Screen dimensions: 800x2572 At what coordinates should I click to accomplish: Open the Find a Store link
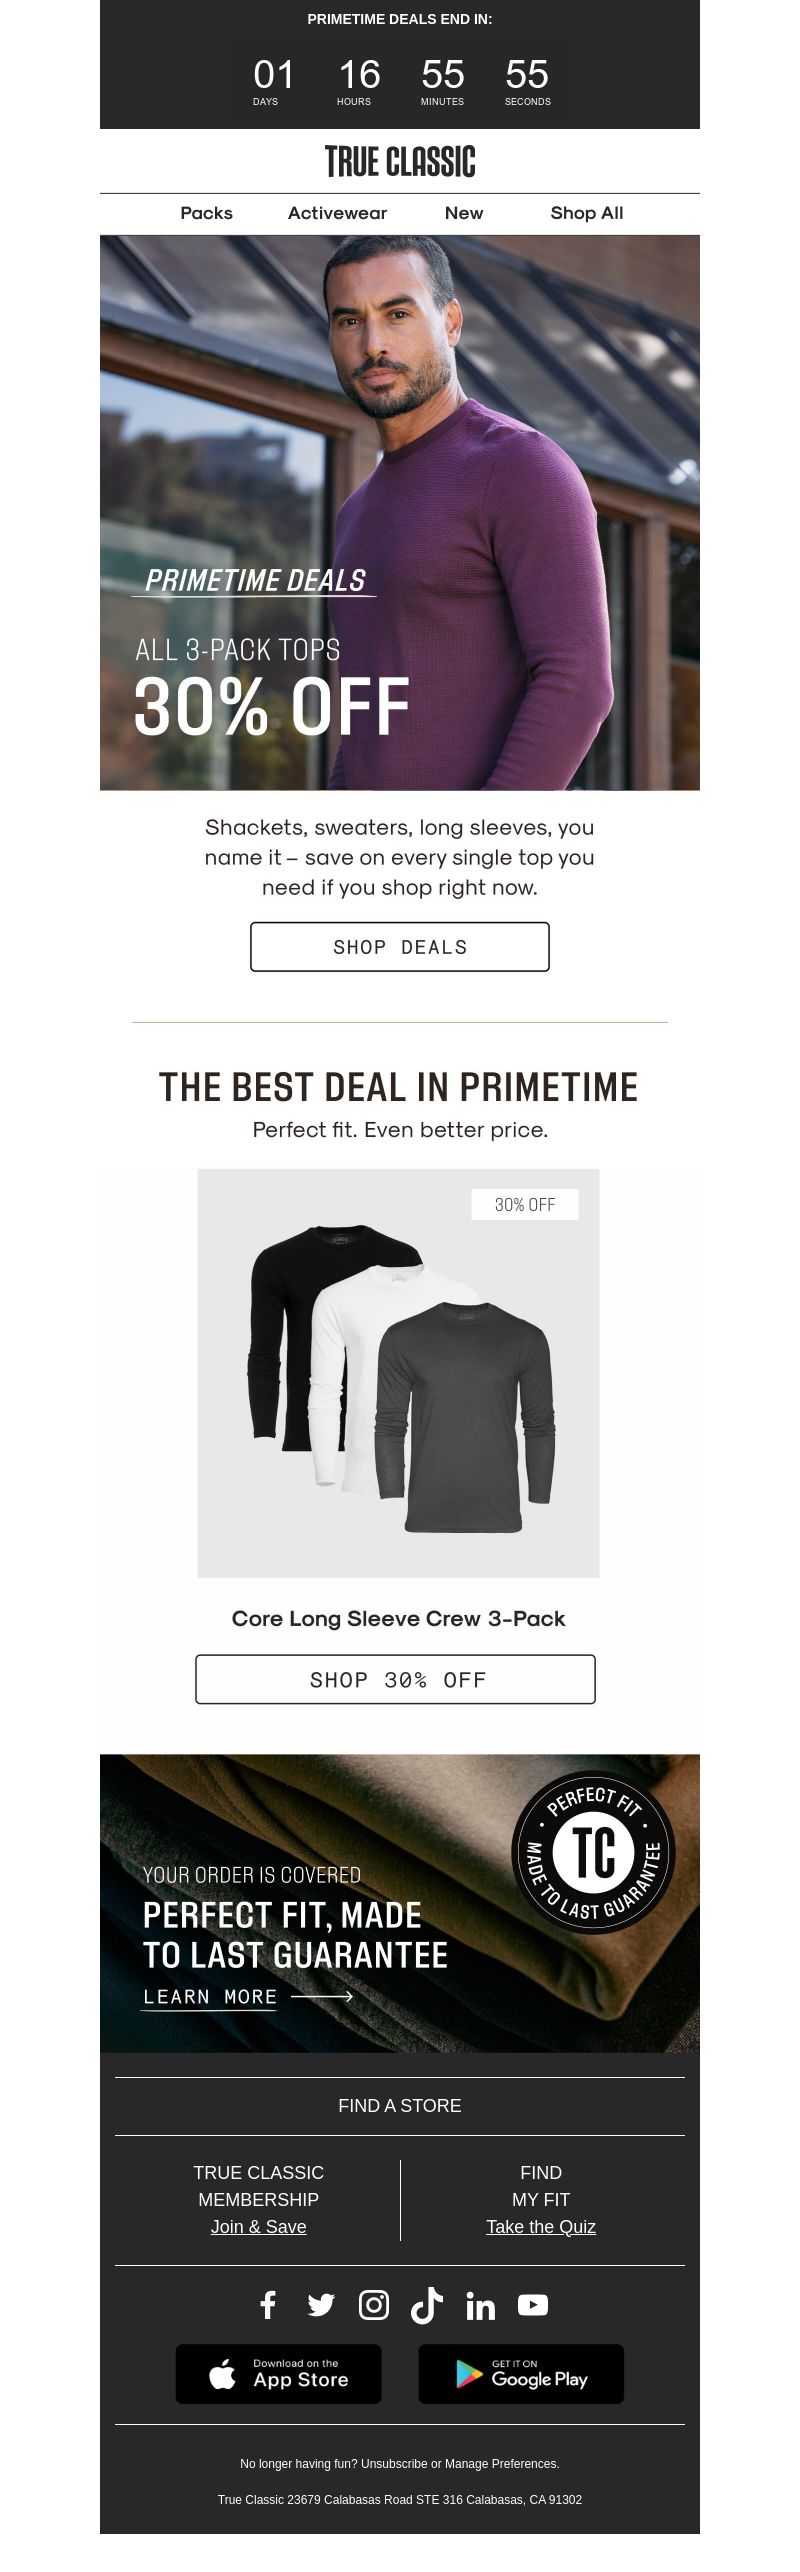click(x=400, y=2105)
